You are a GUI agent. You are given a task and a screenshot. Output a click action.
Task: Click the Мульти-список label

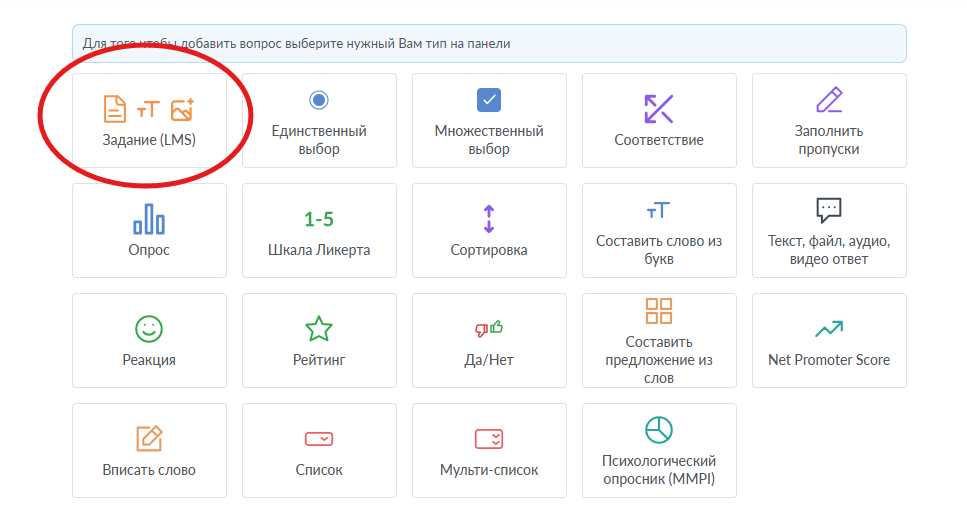489,470
